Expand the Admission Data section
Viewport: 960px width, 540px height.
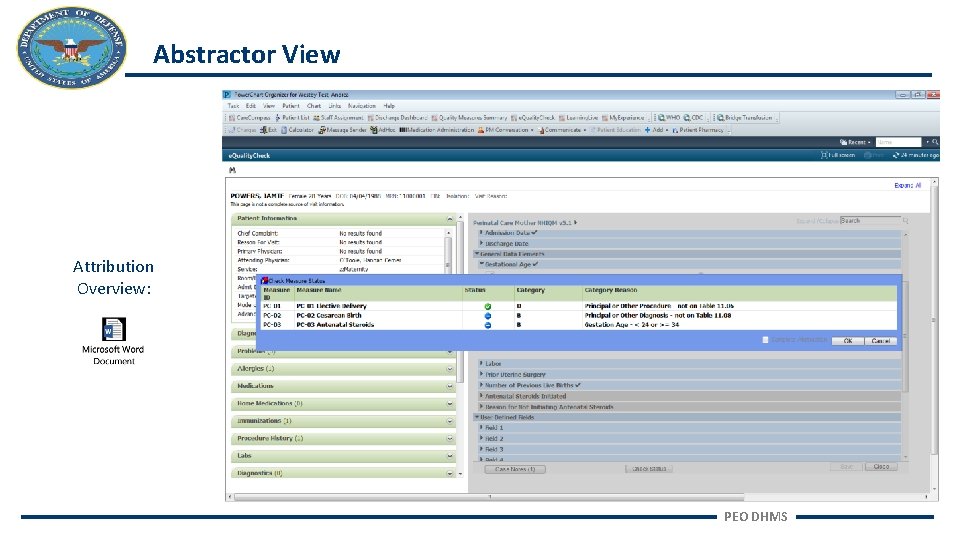481,233
